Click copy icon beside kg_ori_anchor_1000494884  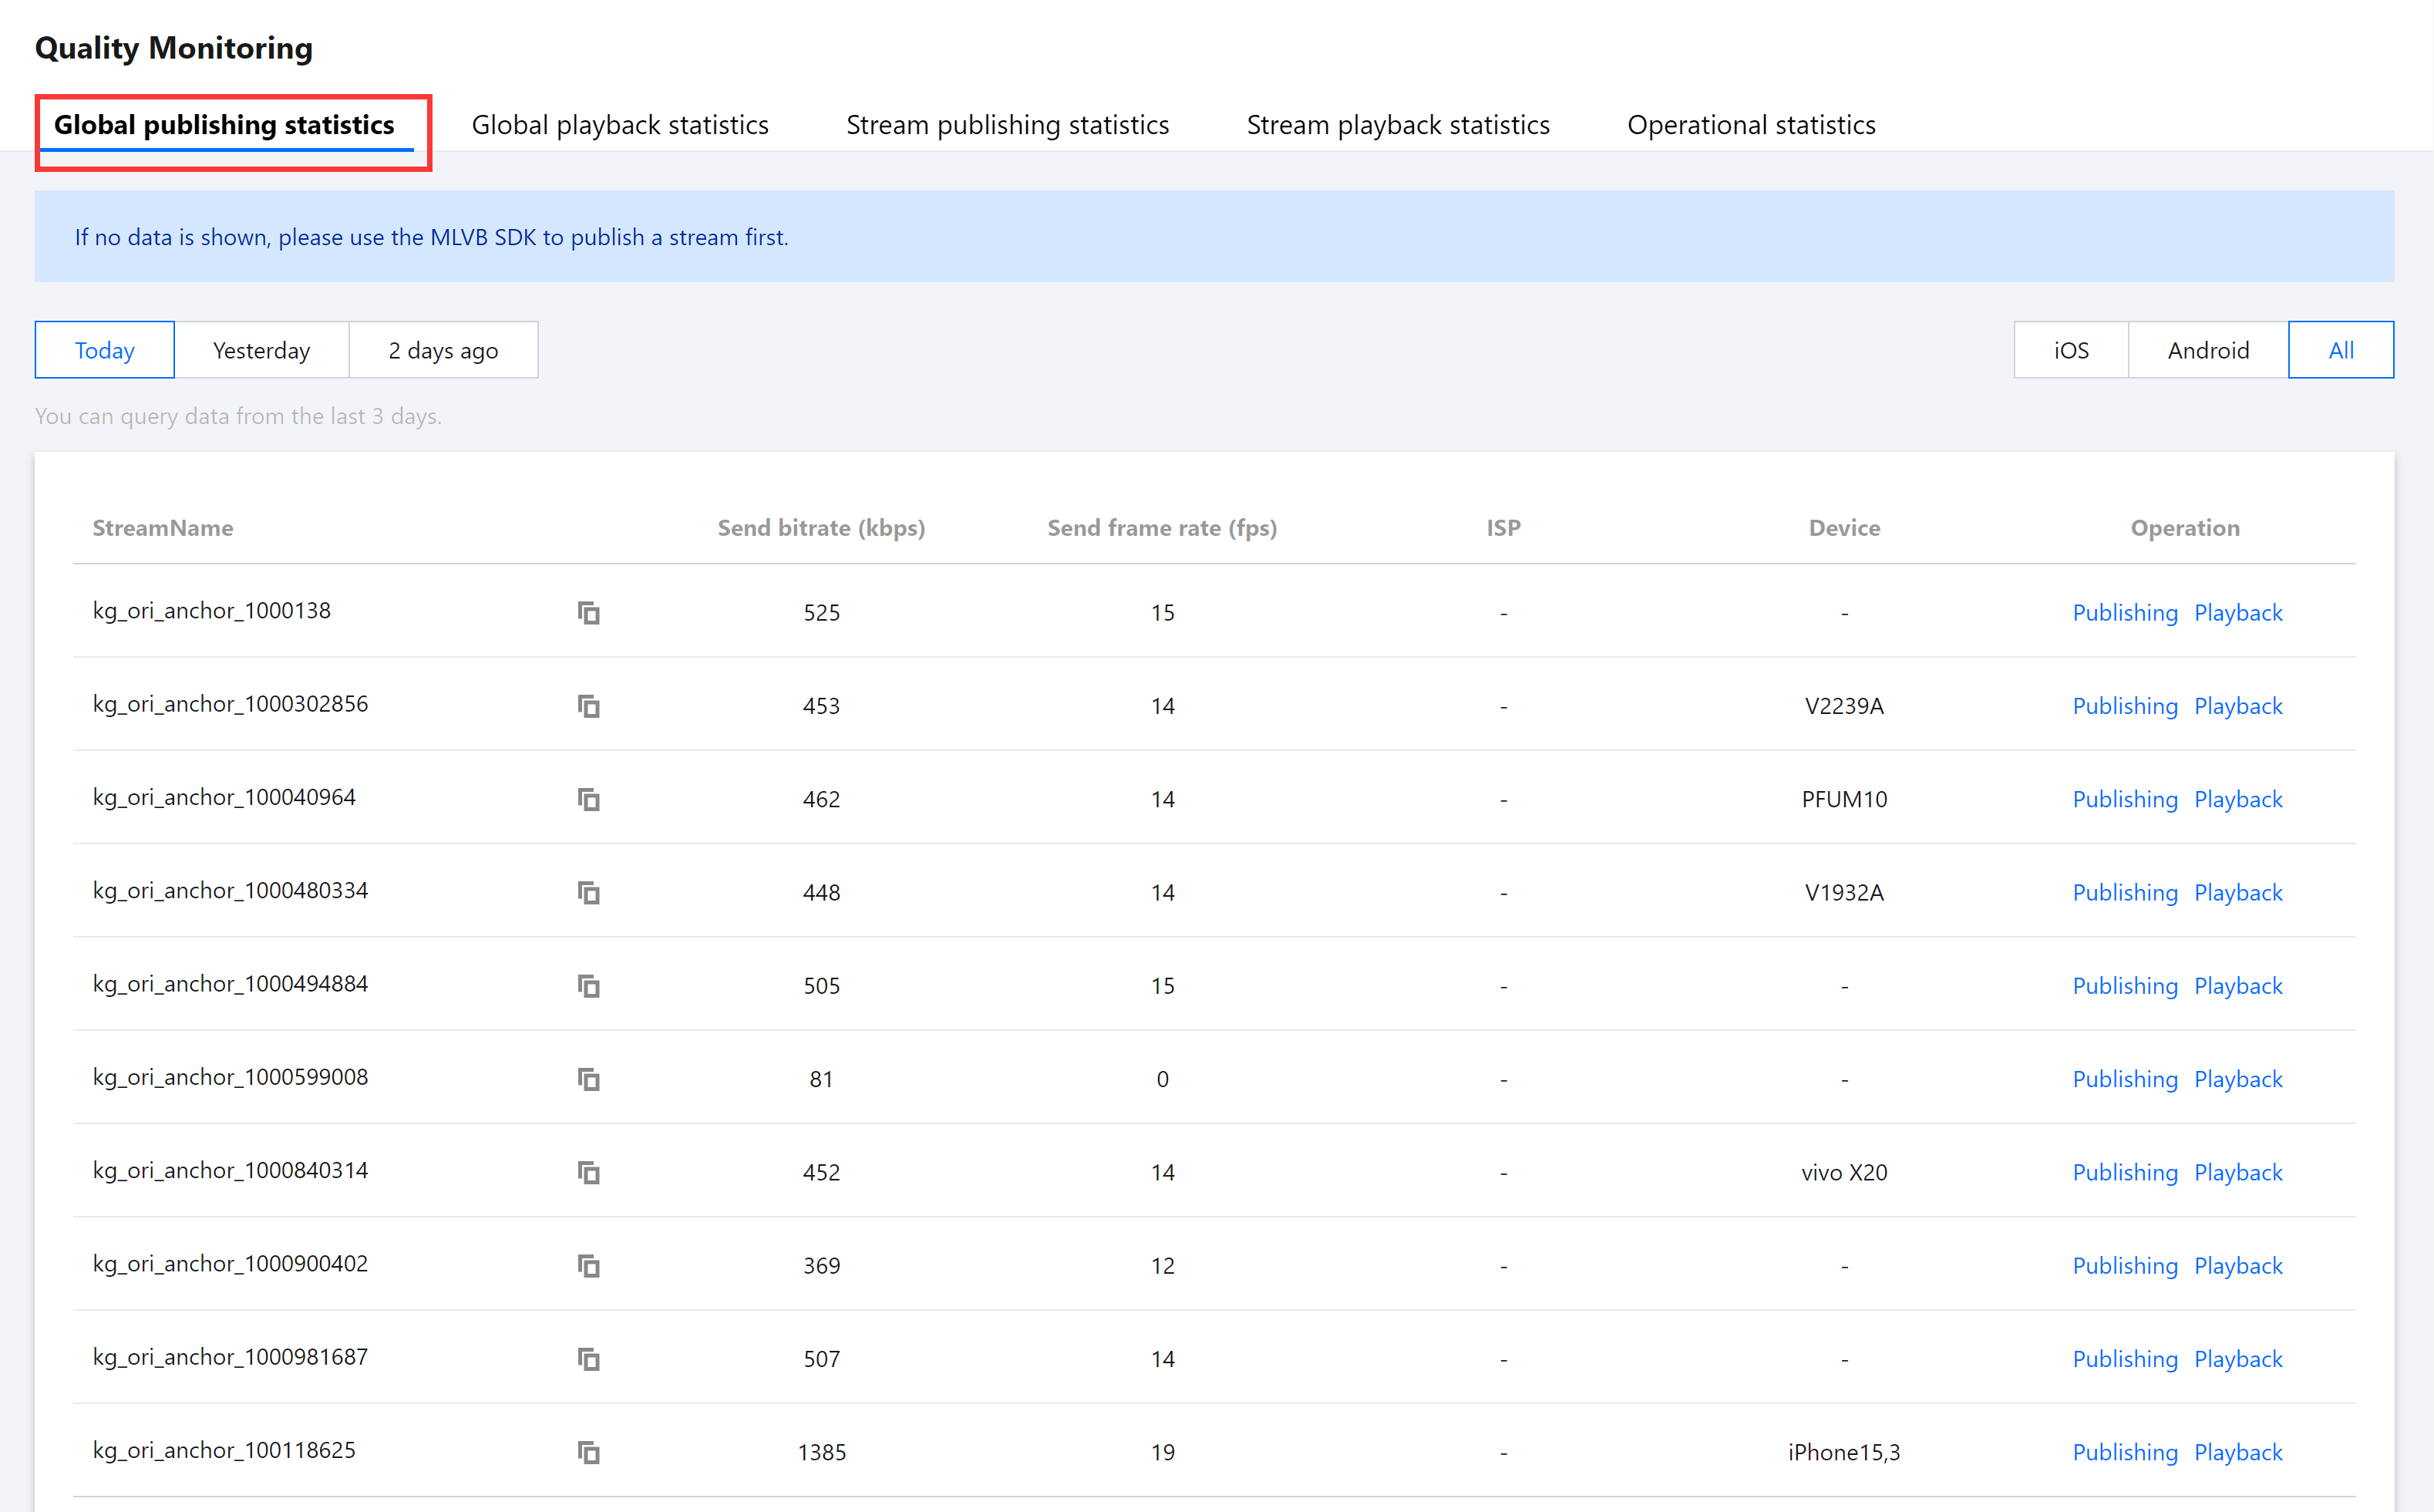click(588, 986)
